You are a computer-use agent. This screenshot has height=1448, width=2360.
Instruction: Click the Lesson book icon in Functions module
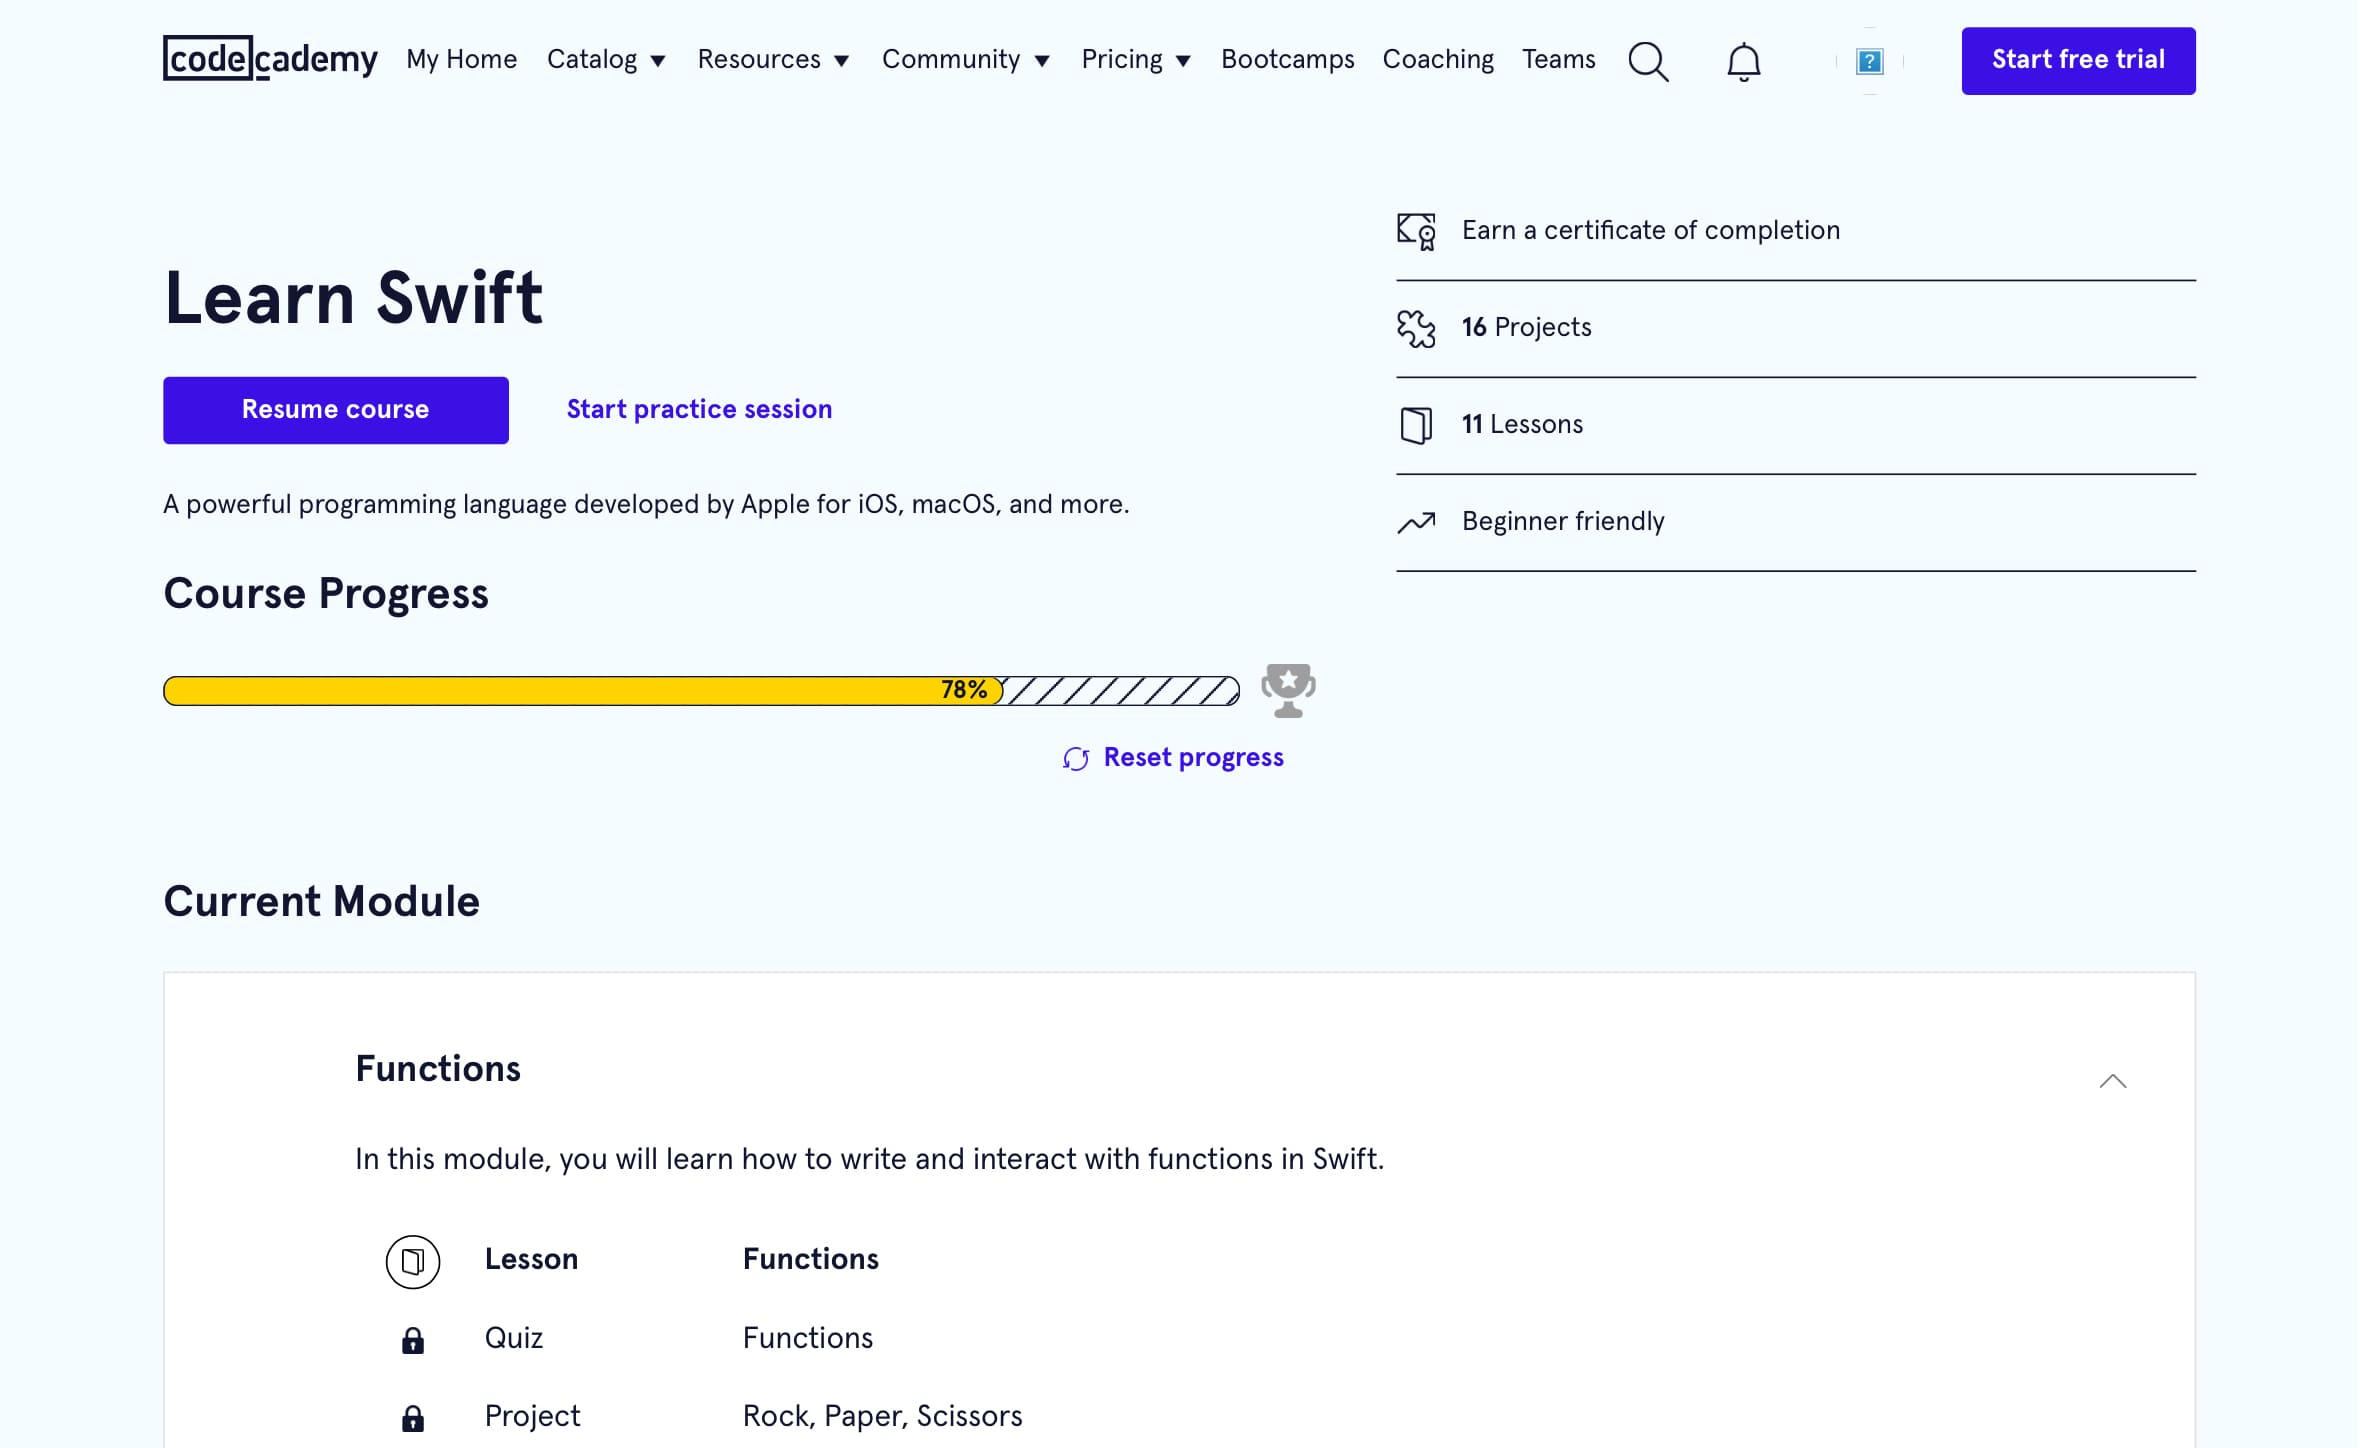click(x=413, y=1261)
